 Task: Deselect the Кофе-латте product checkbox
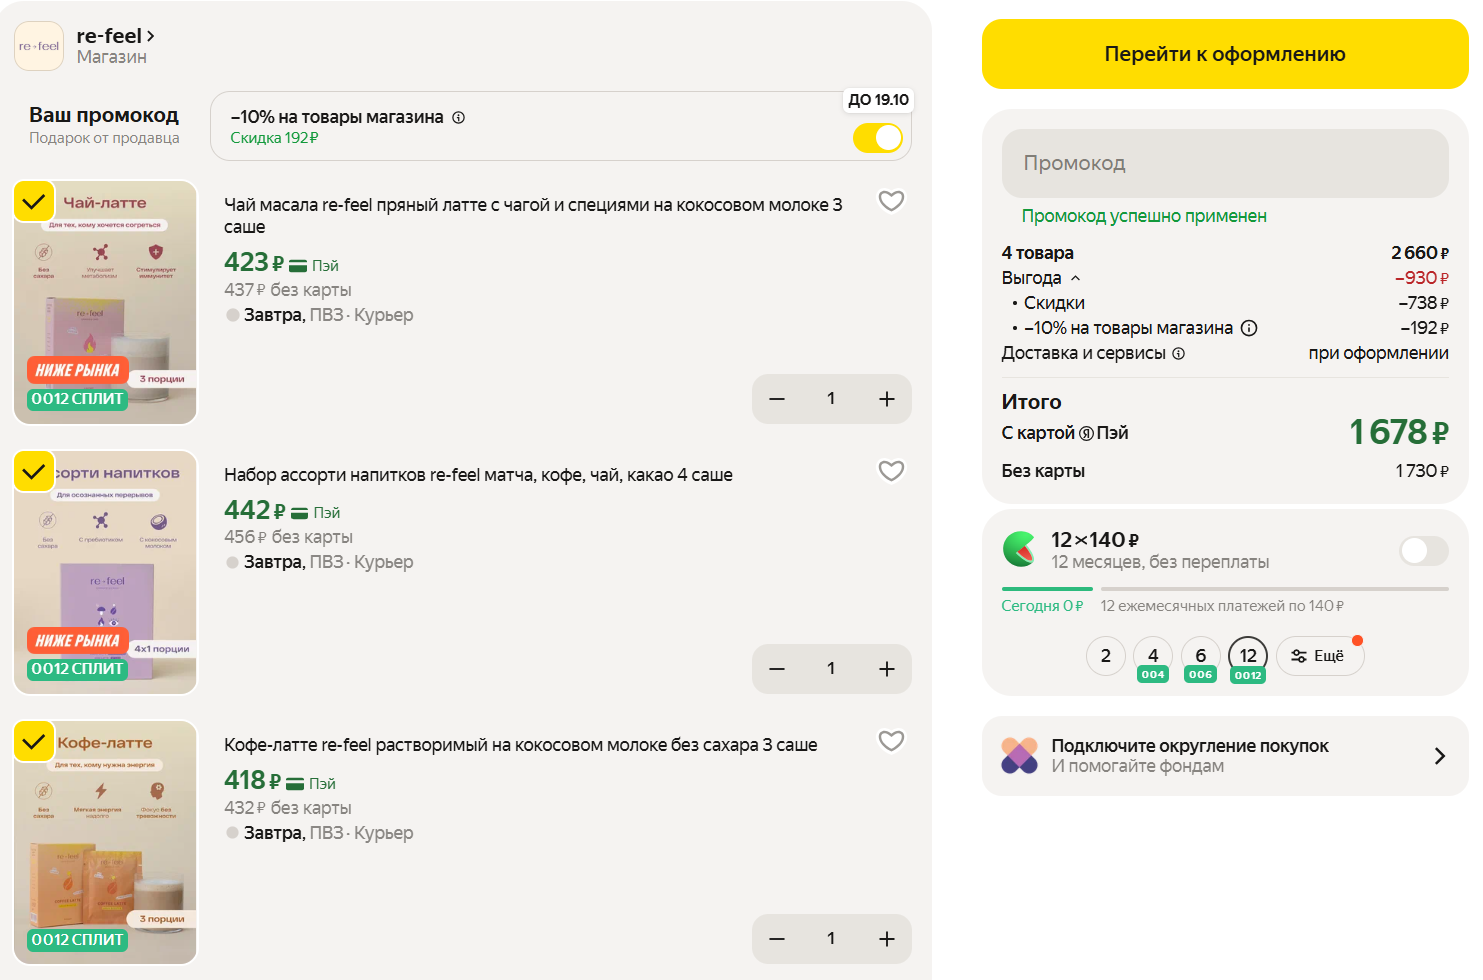pos(34,742)
